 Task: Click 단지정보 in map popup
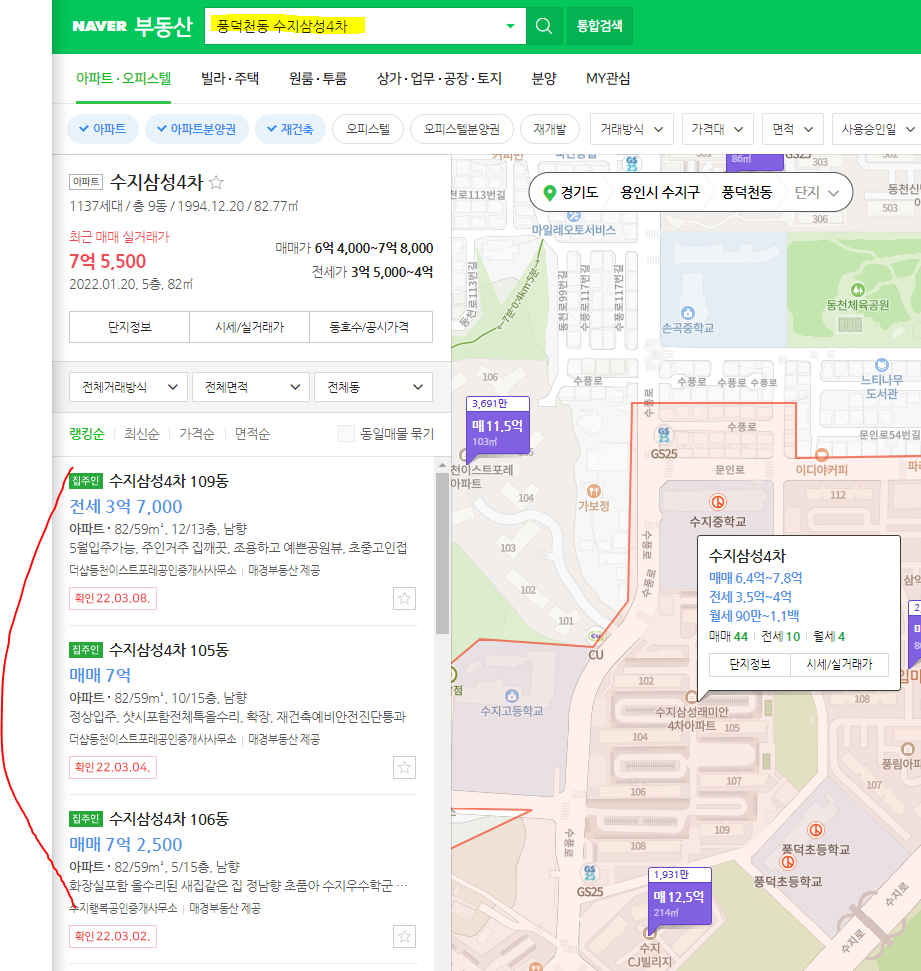tap(749, 664)
